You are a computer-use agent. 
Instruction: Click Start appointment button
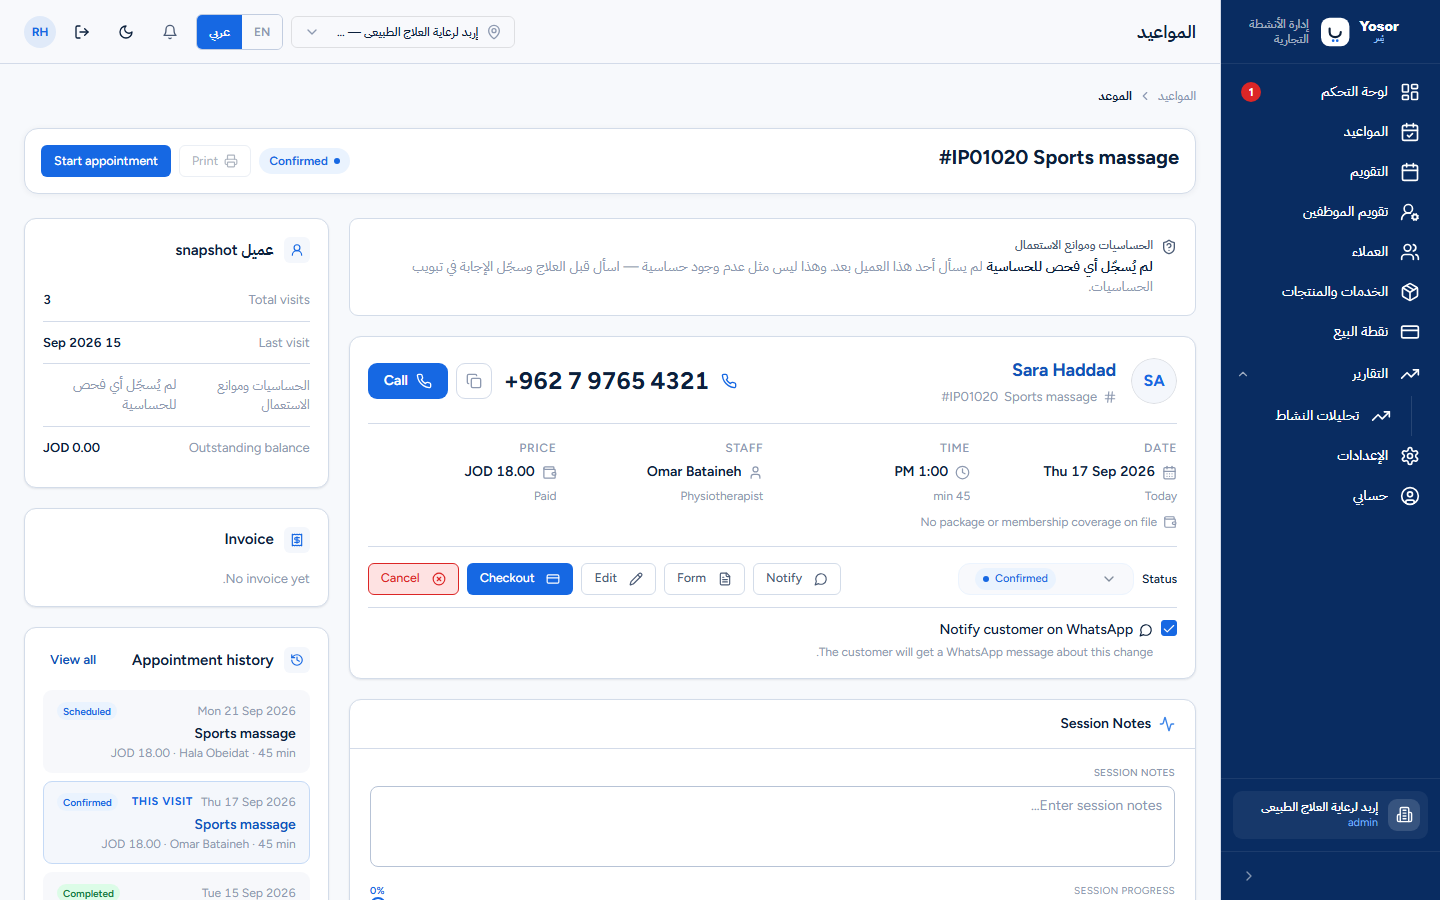(106, 161)
